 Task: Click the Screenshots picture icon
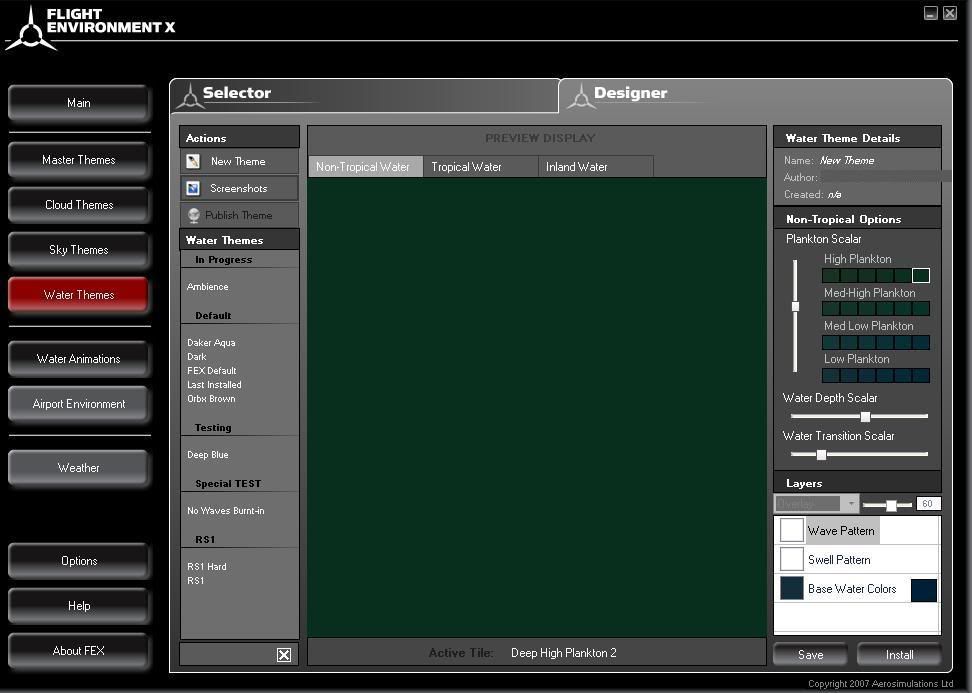(193, 188)
